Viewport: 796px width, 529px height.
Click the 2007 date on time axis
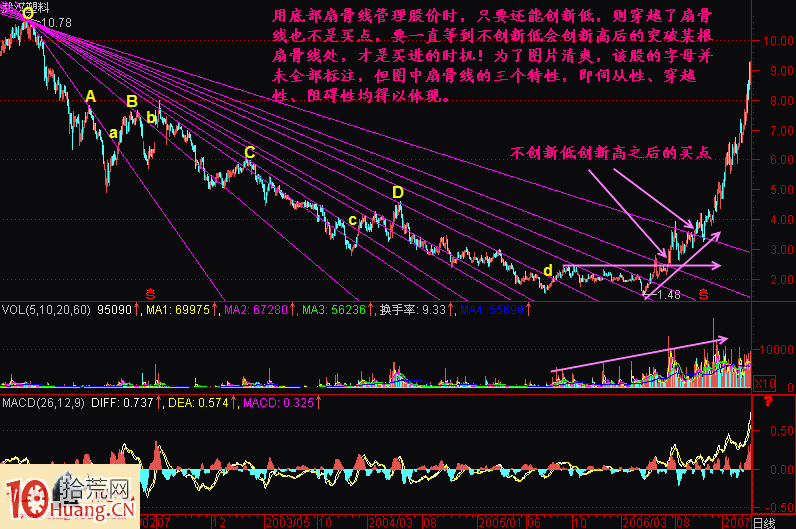[737, 522]
